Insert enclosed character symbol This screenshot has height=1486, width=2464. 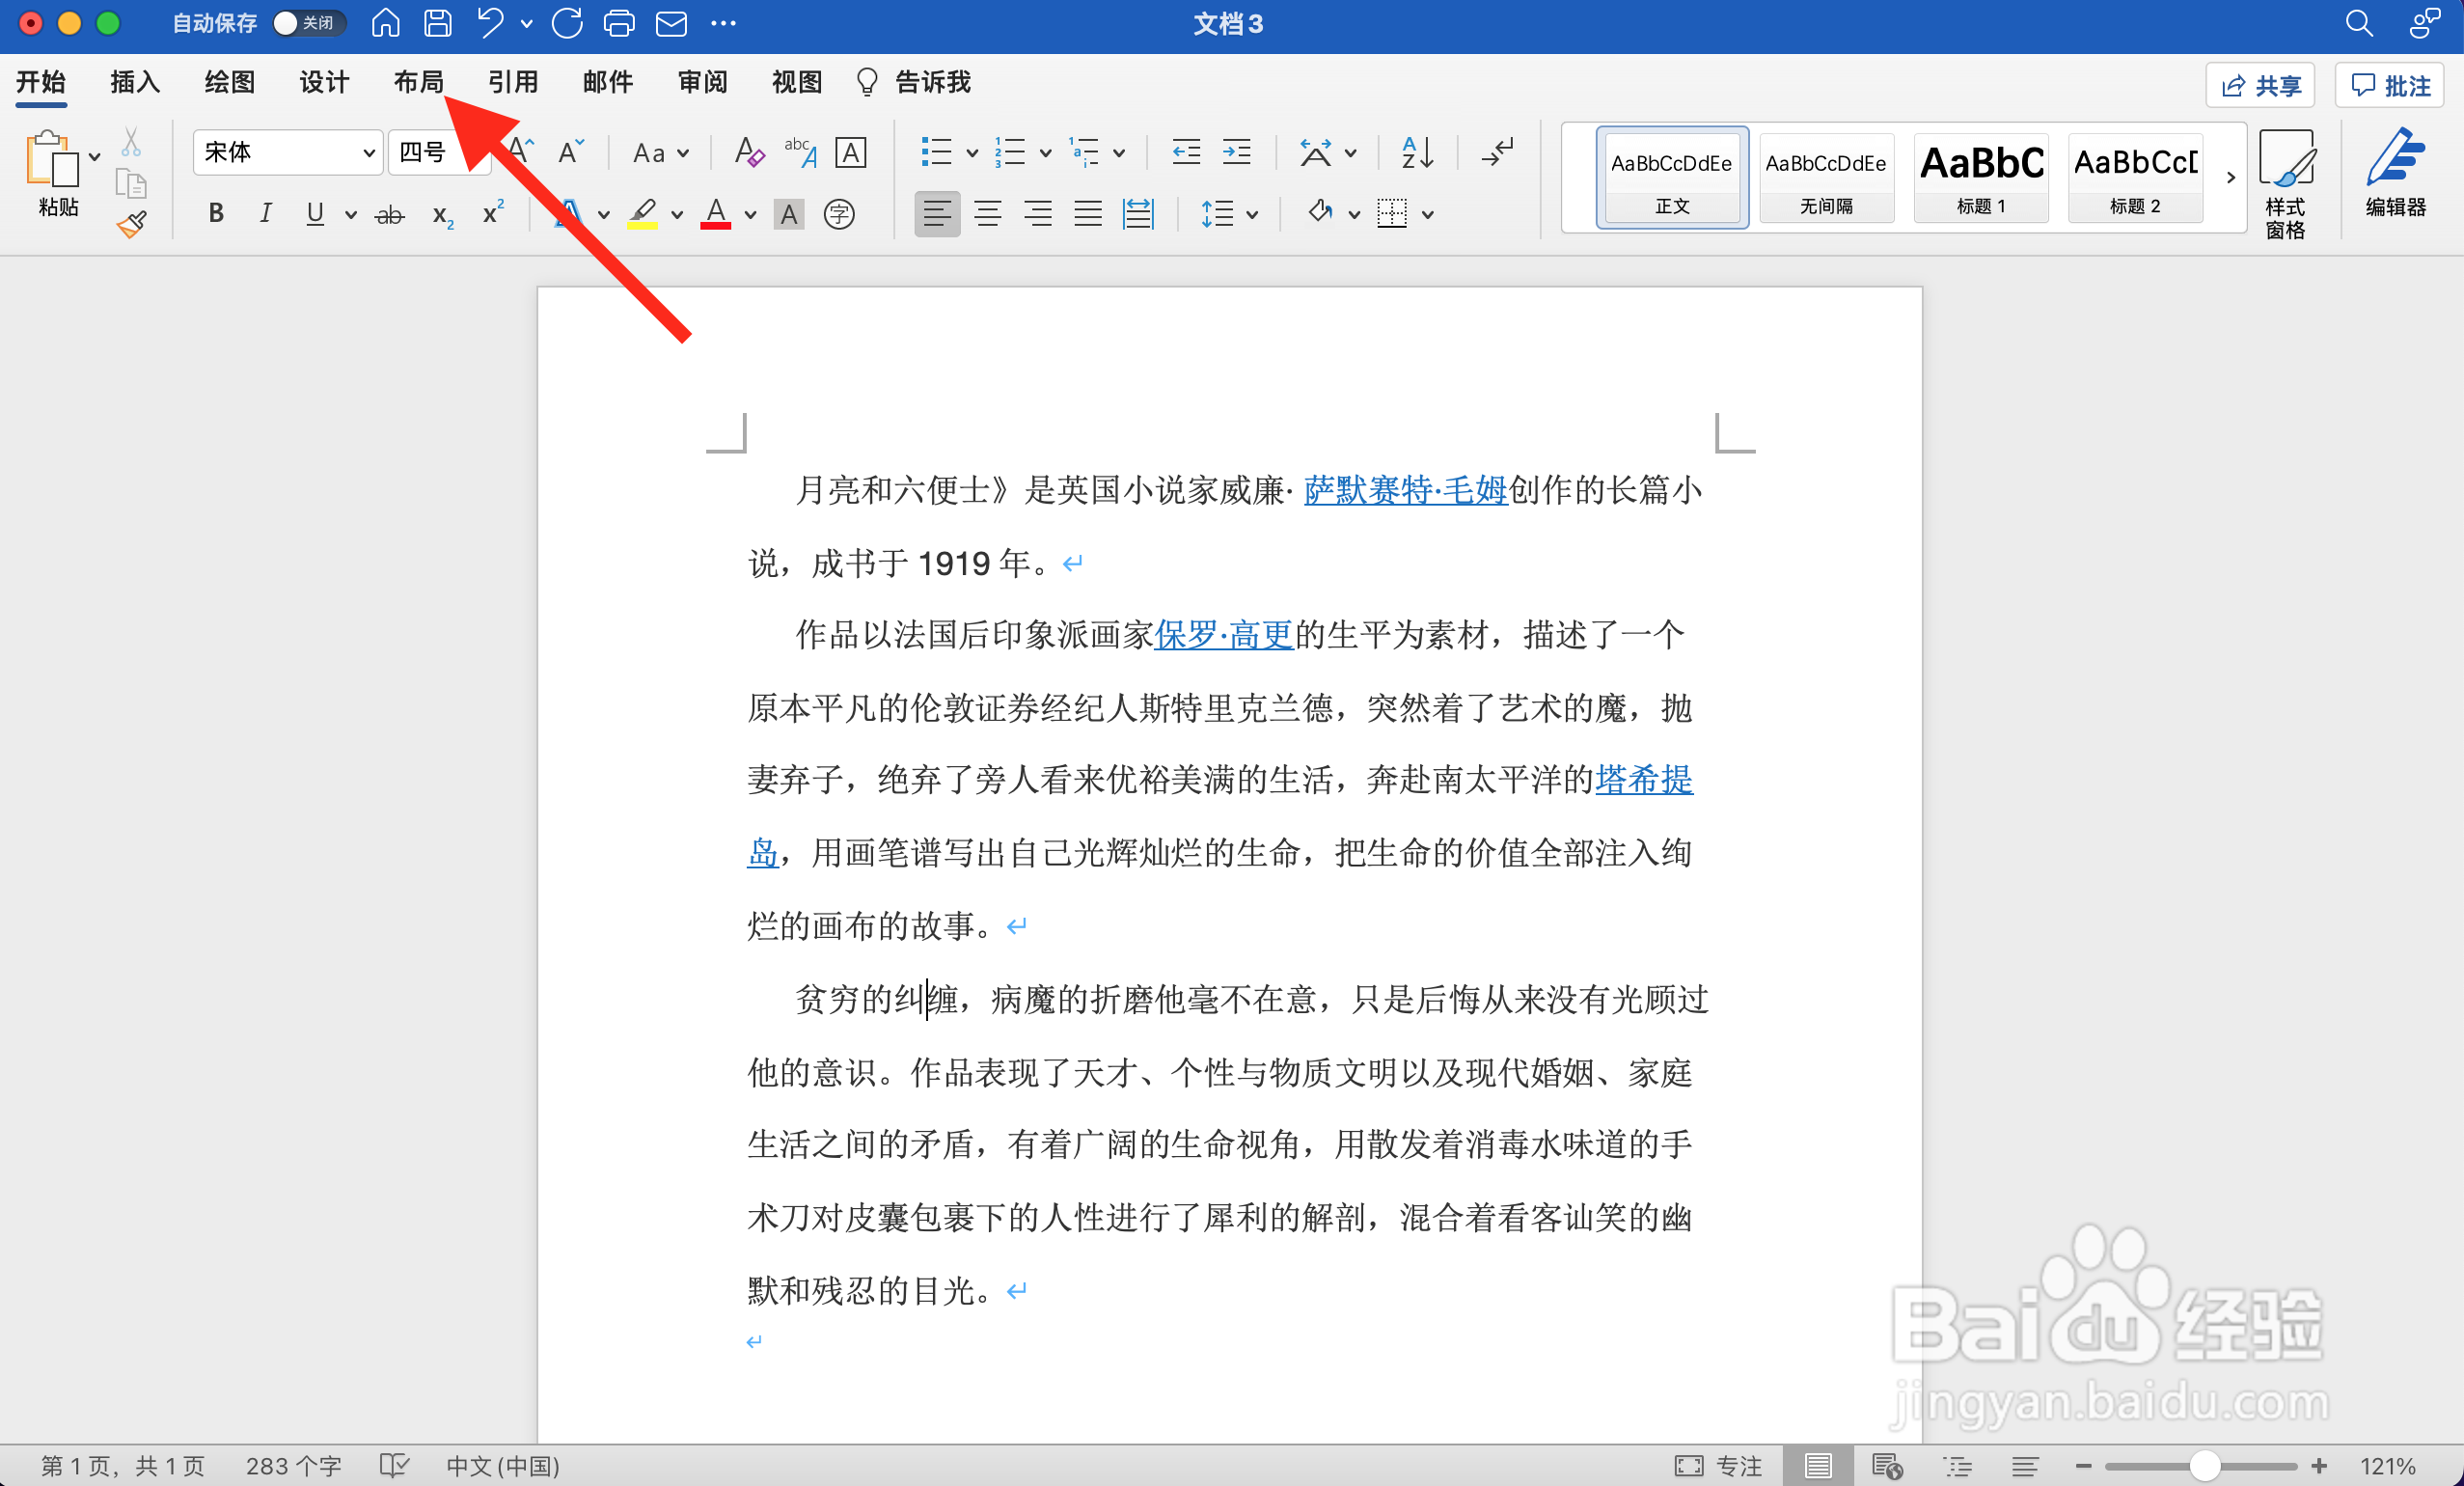[839, 214]
